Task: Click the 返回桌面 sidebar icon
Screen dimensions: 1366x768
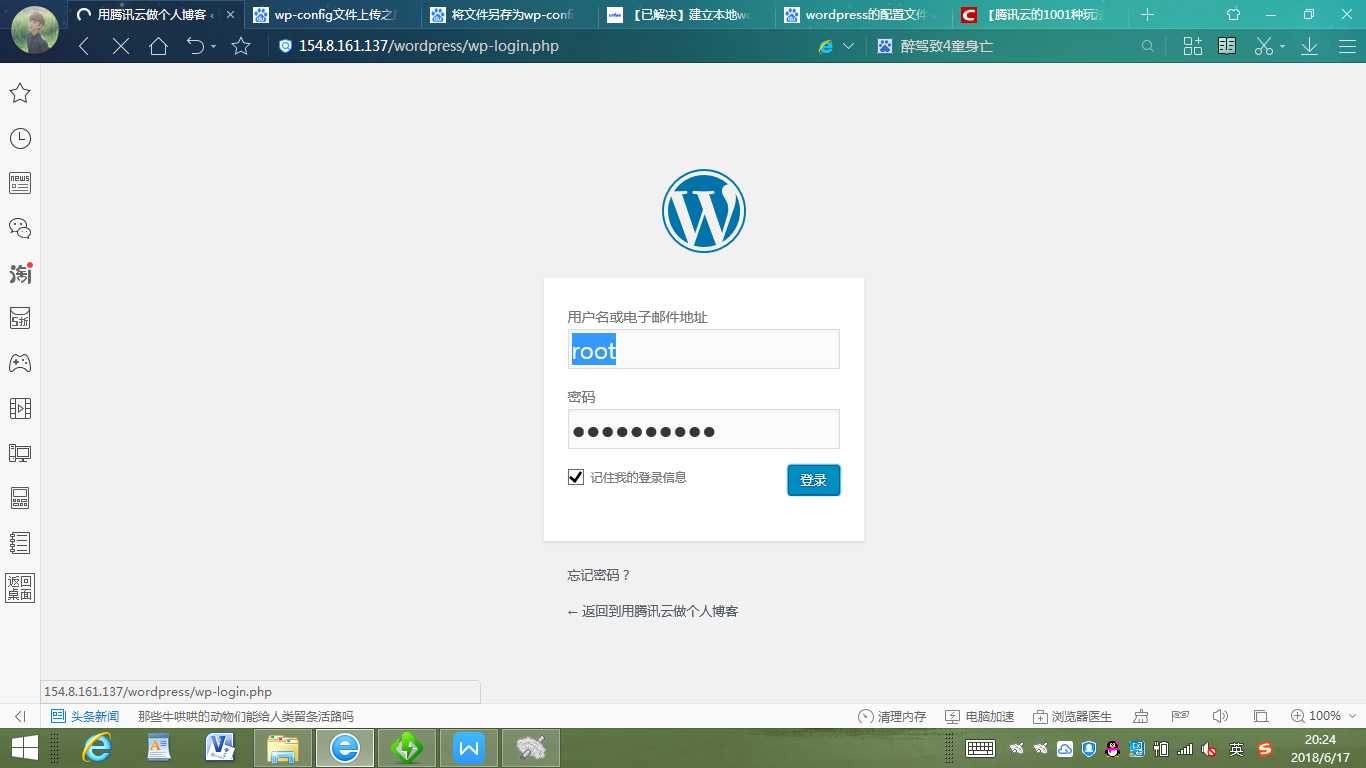Action: [x=20, y=588]
